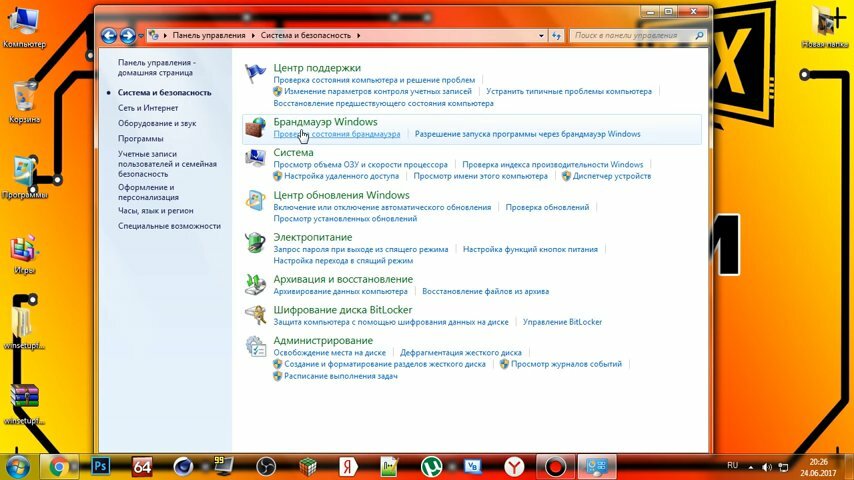
Task: Expand the arrow after Панель управления breadcrumb
Action: [x=253, y=35]
